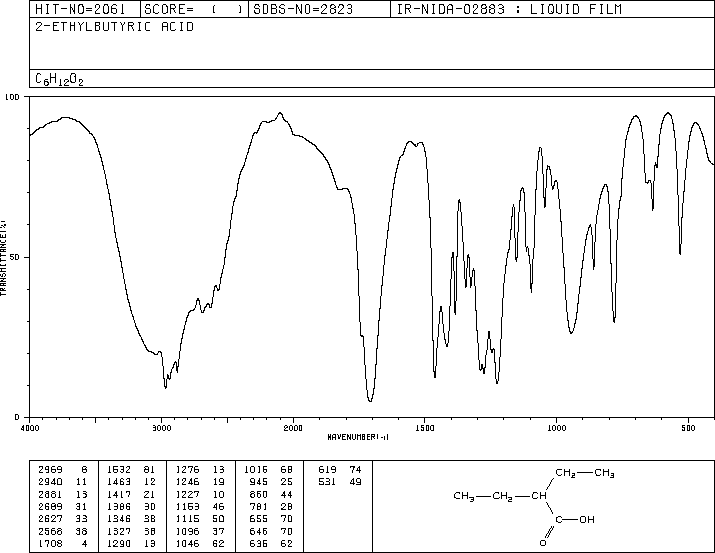715x553 pixels.
Task: Click the 500 wavenumber axis label
Action: pyautogui.click(x=688, y=428)
